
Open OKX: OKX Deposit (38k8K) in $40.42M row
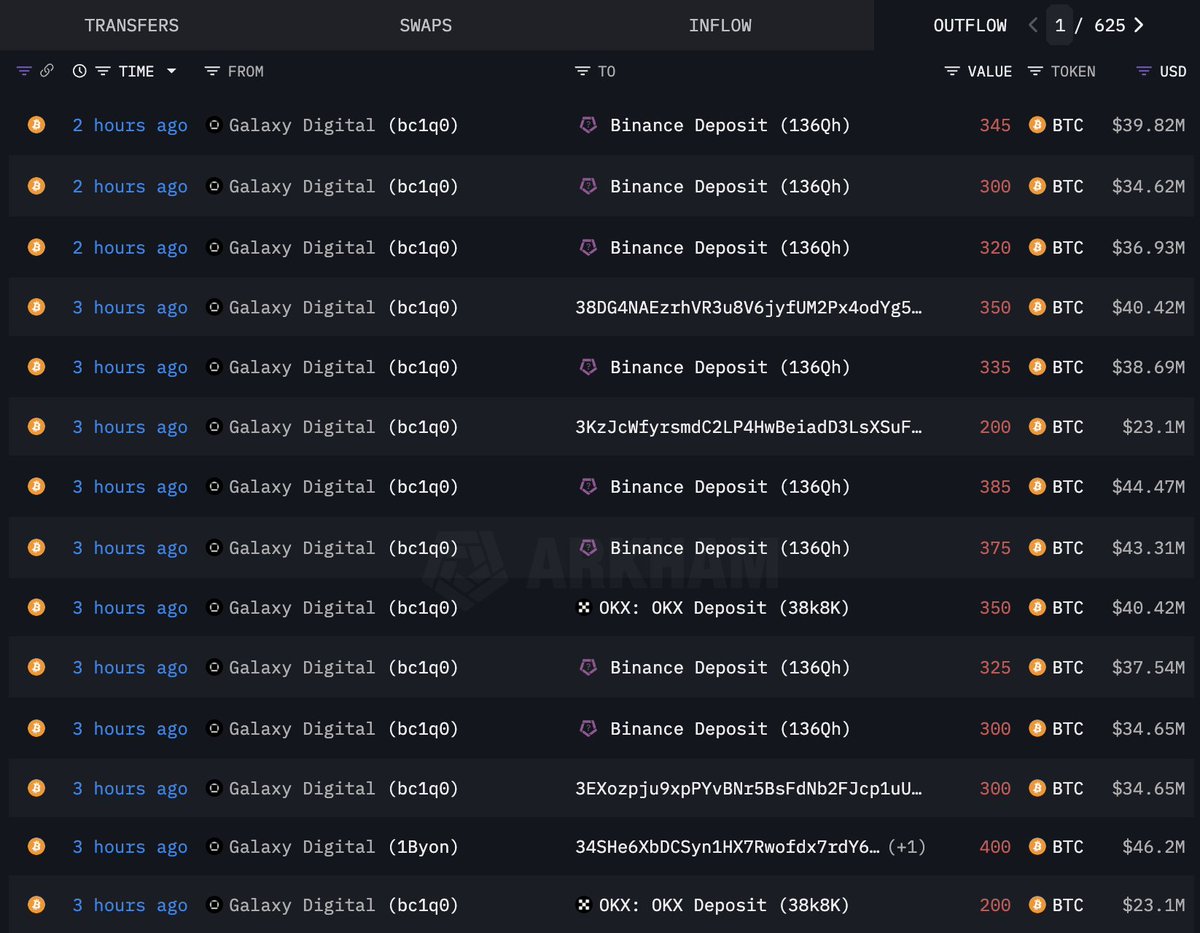point(724,607)
